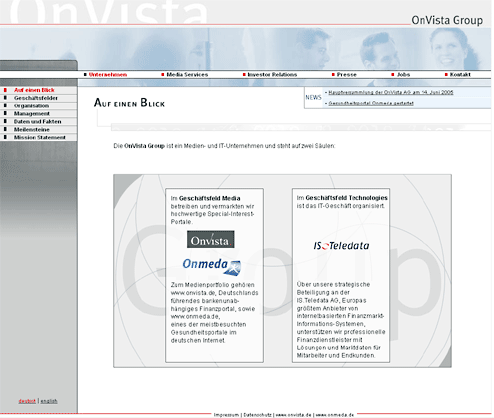
Task: Select the Presse menu item
Action: [346, 75]
